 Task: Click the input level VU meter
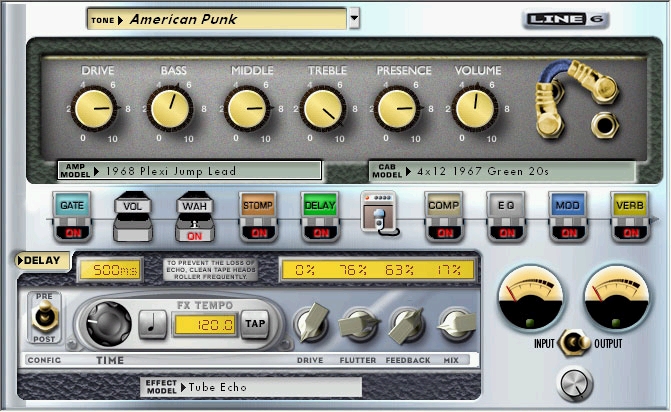click(530, 298)
